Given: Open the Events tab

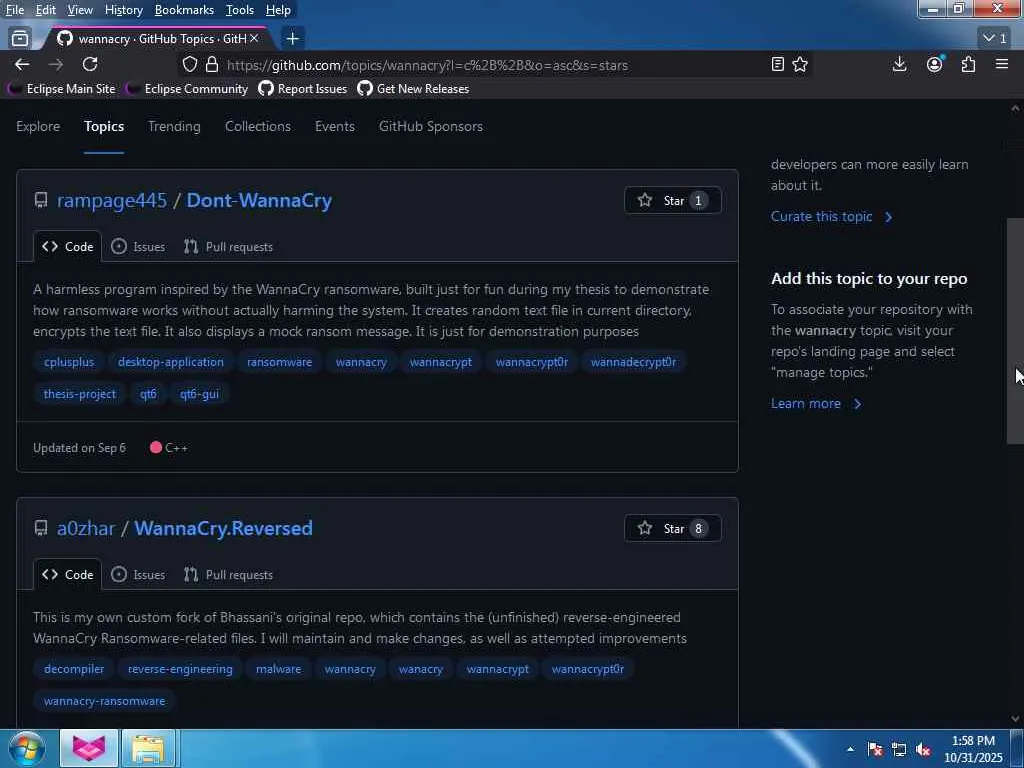Looking at the screenshot, I should (x=335, y=126).
